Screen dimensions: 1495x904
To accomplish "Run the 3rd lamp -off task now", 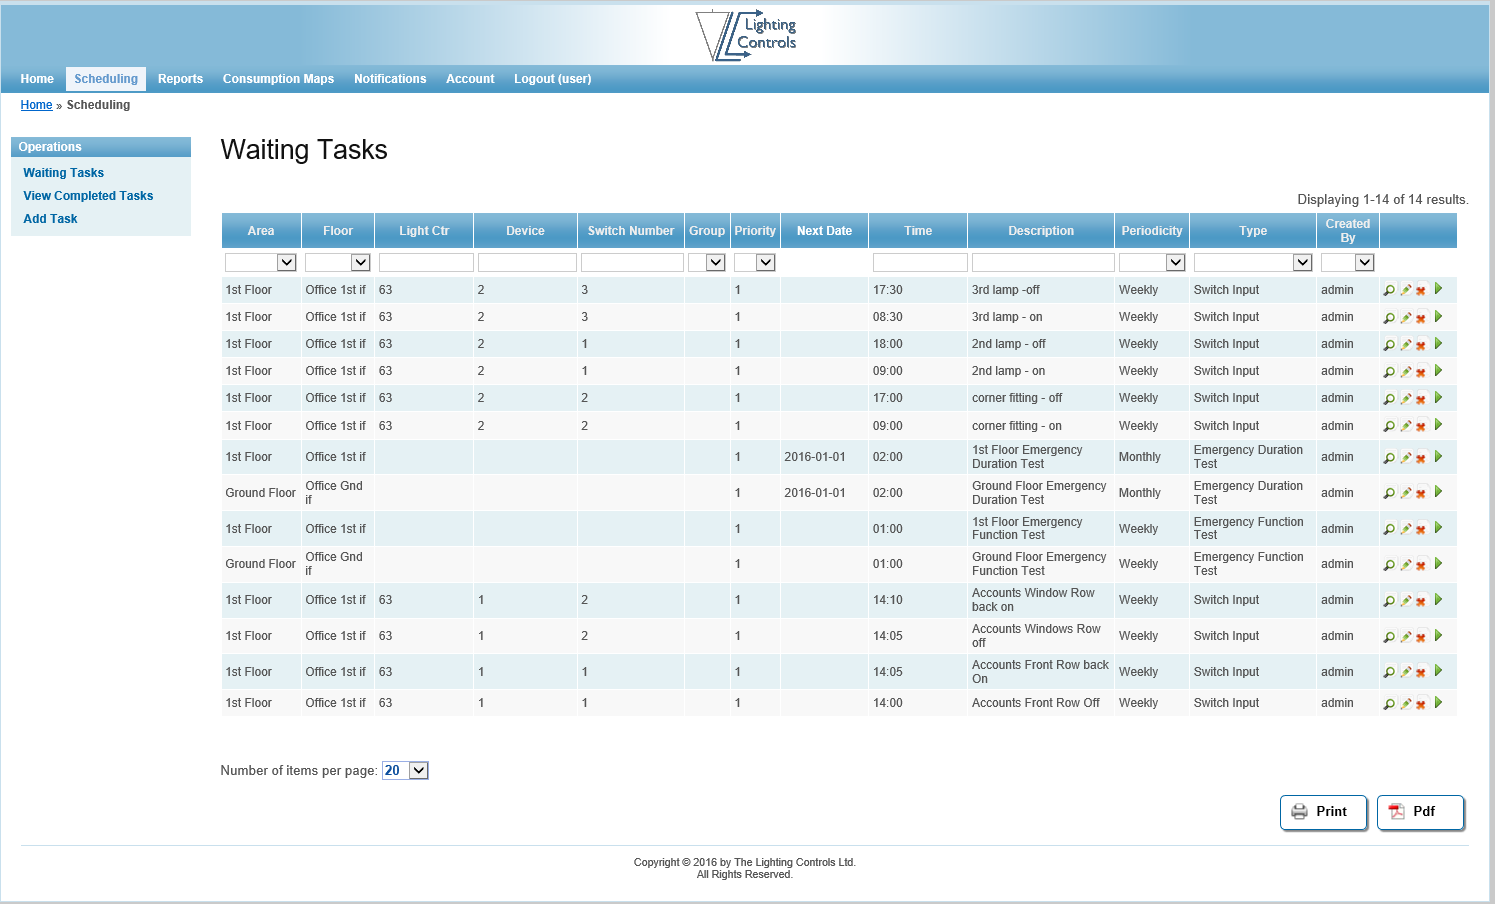I will (x=1438, y=289).
